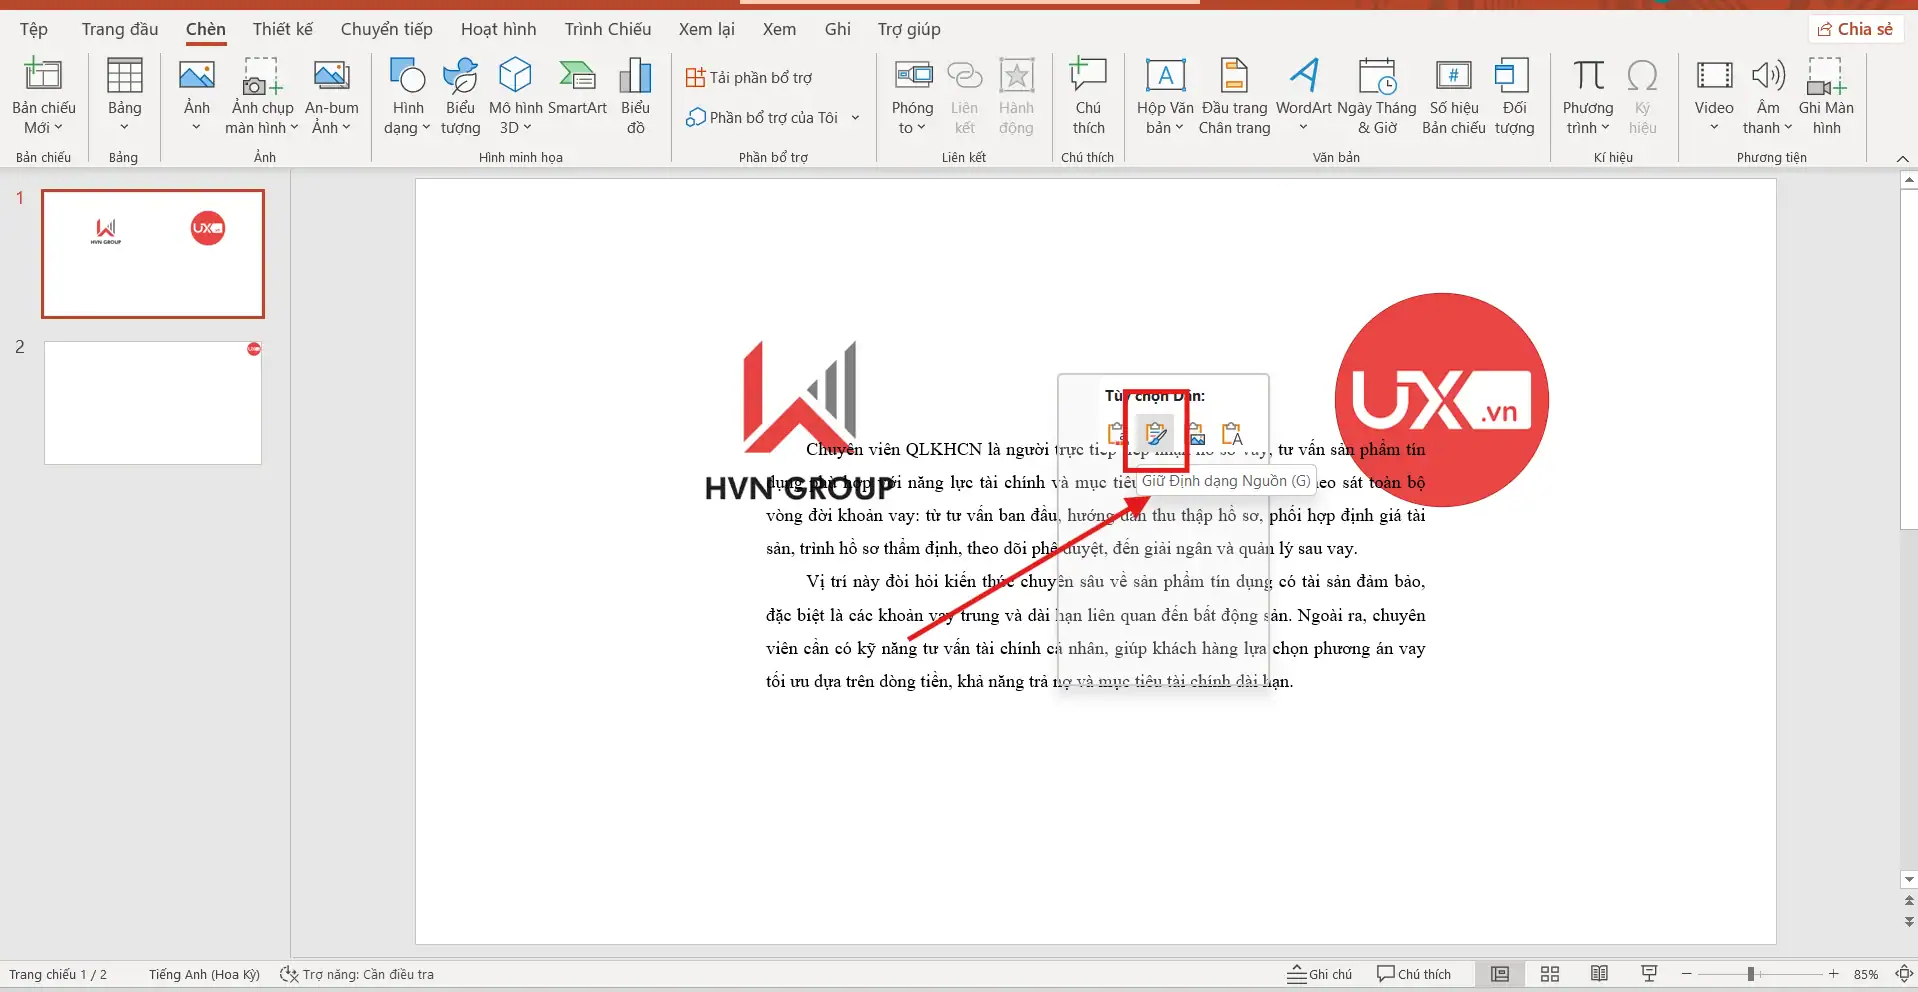Select the Giữ Định dạng Nguồn paste option
The height and width of the screenshot is (992, 1918).
tap(1155, 432)
